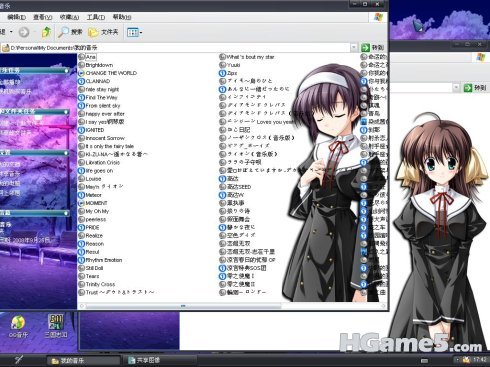The height and width of the screenshot is (367, 490).
Task: Open the Back button history dropdown
Action: point(11,32)
